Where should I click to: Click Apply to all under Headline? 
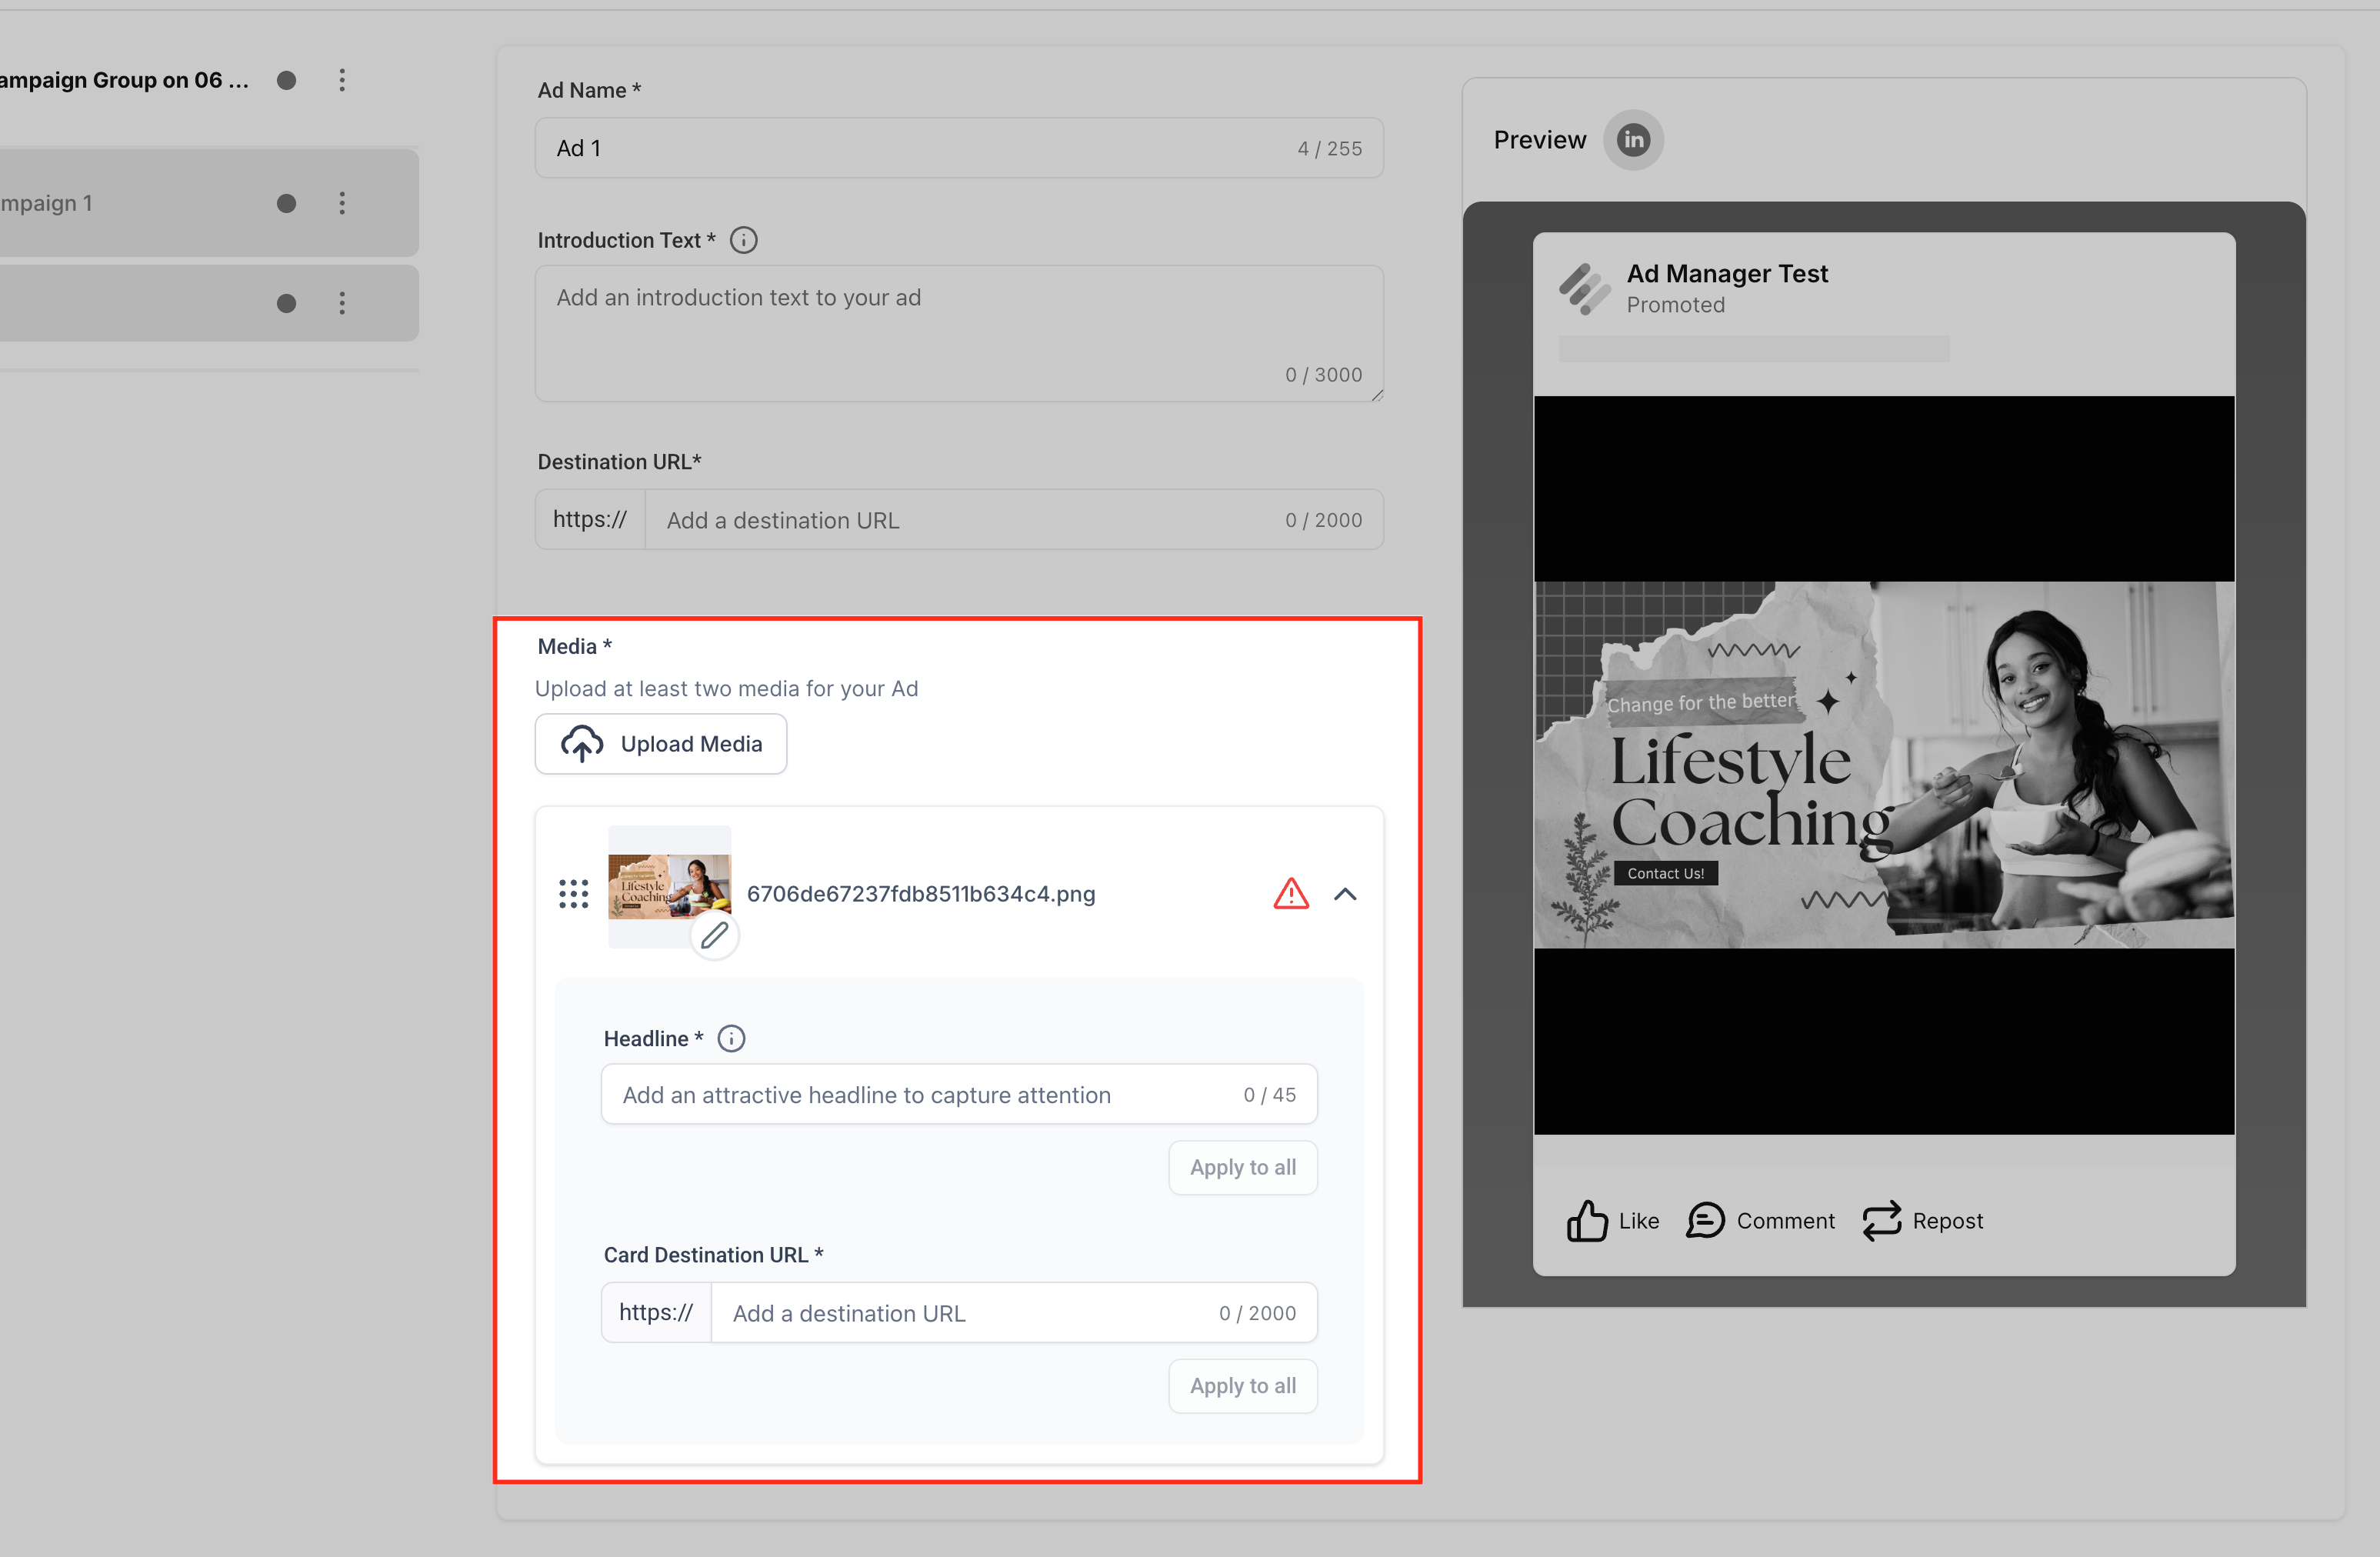1242,1167
